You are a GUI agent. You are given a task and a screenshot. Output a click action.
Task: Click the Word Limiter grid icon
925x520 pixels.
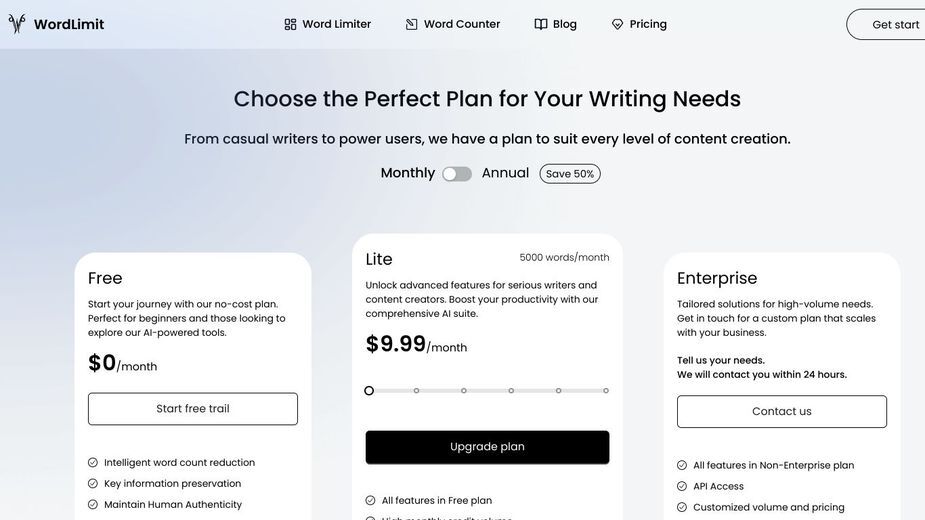[290, 24]
